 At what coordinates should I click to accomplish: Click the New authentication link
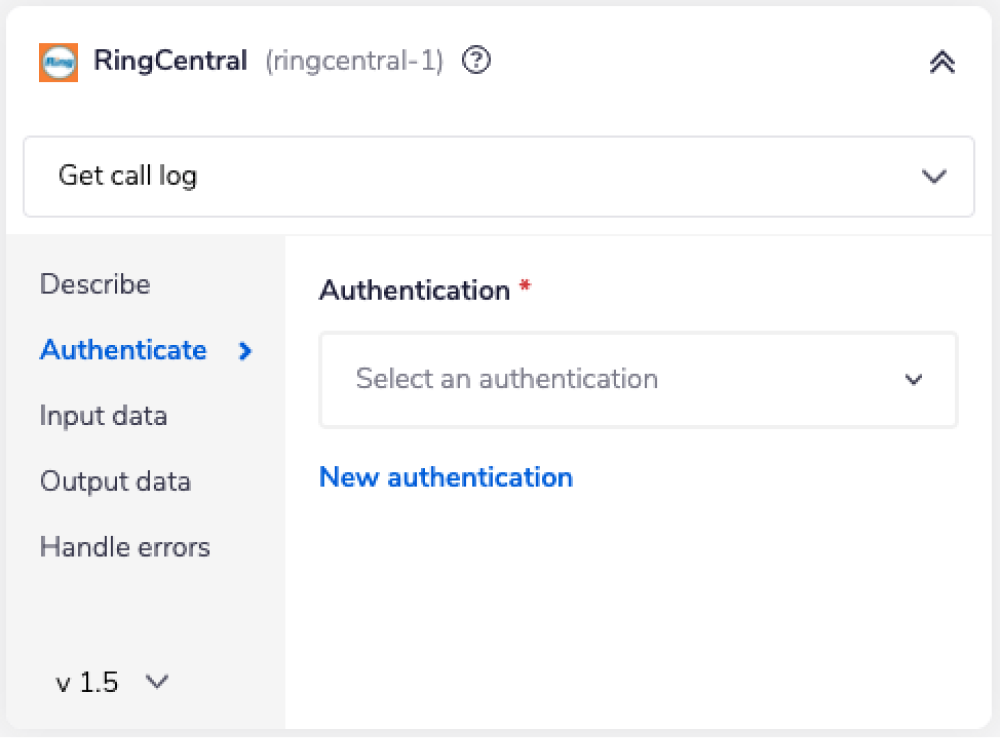click(446, 477)
